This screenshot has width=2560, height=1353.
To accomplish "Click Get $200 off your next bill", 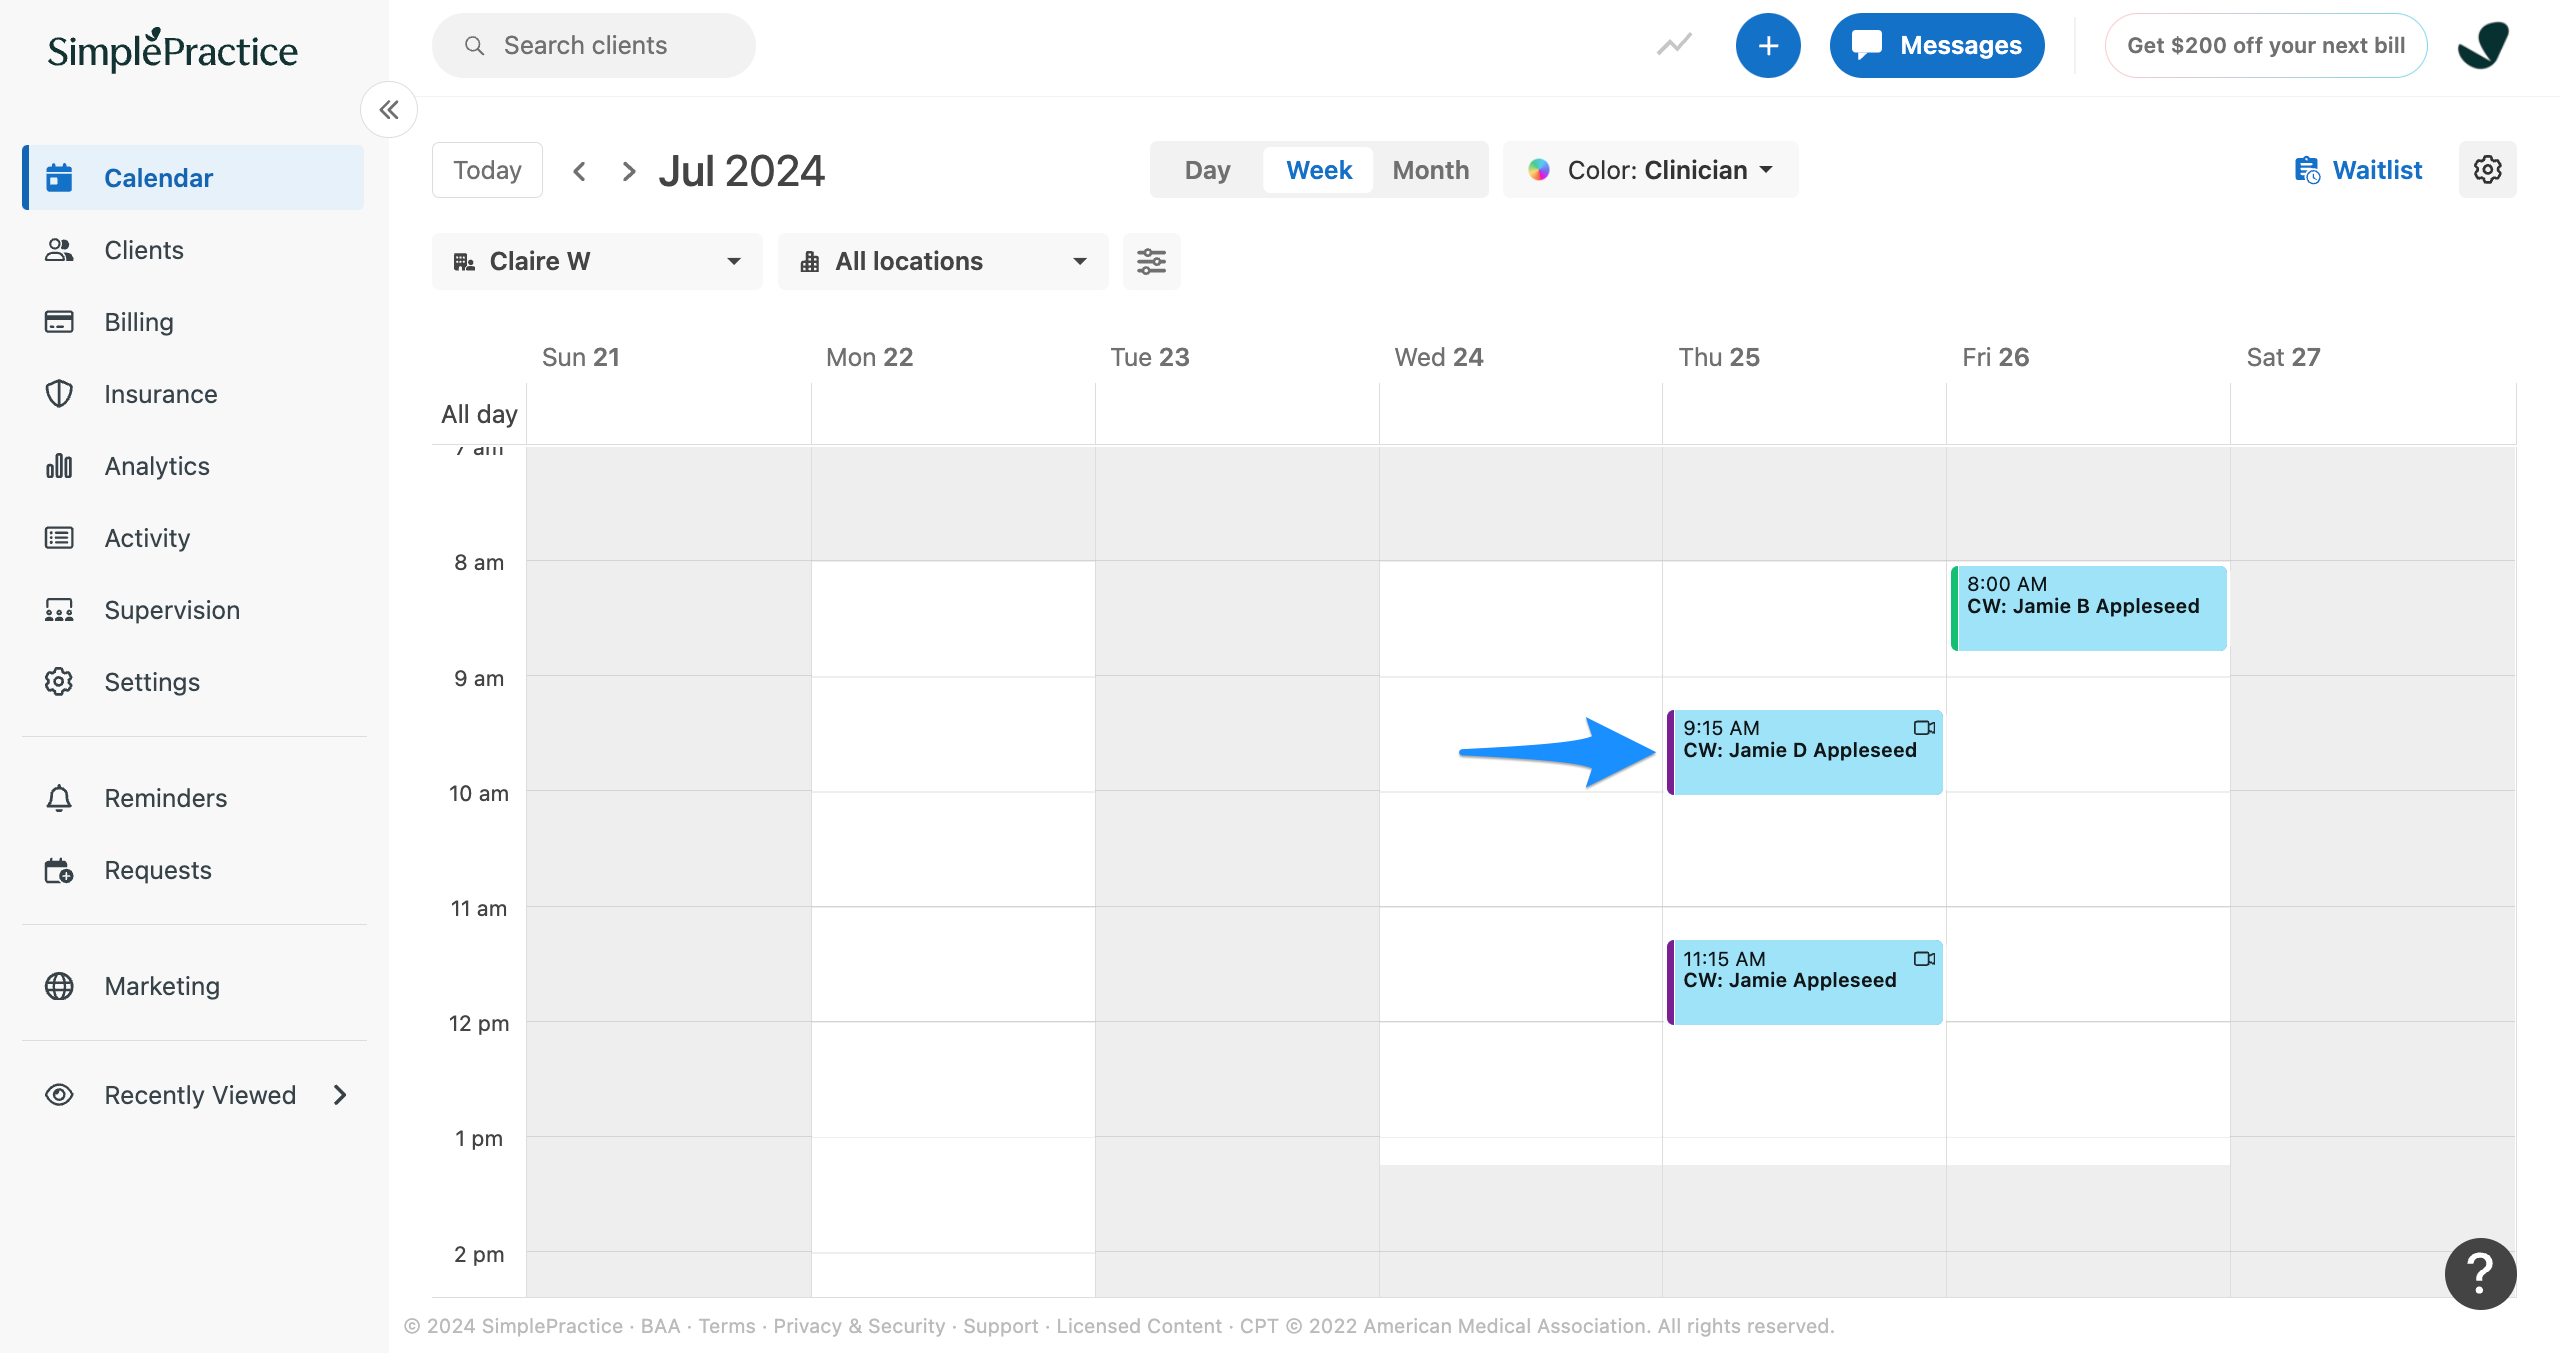I will [x=2266, y=45].
